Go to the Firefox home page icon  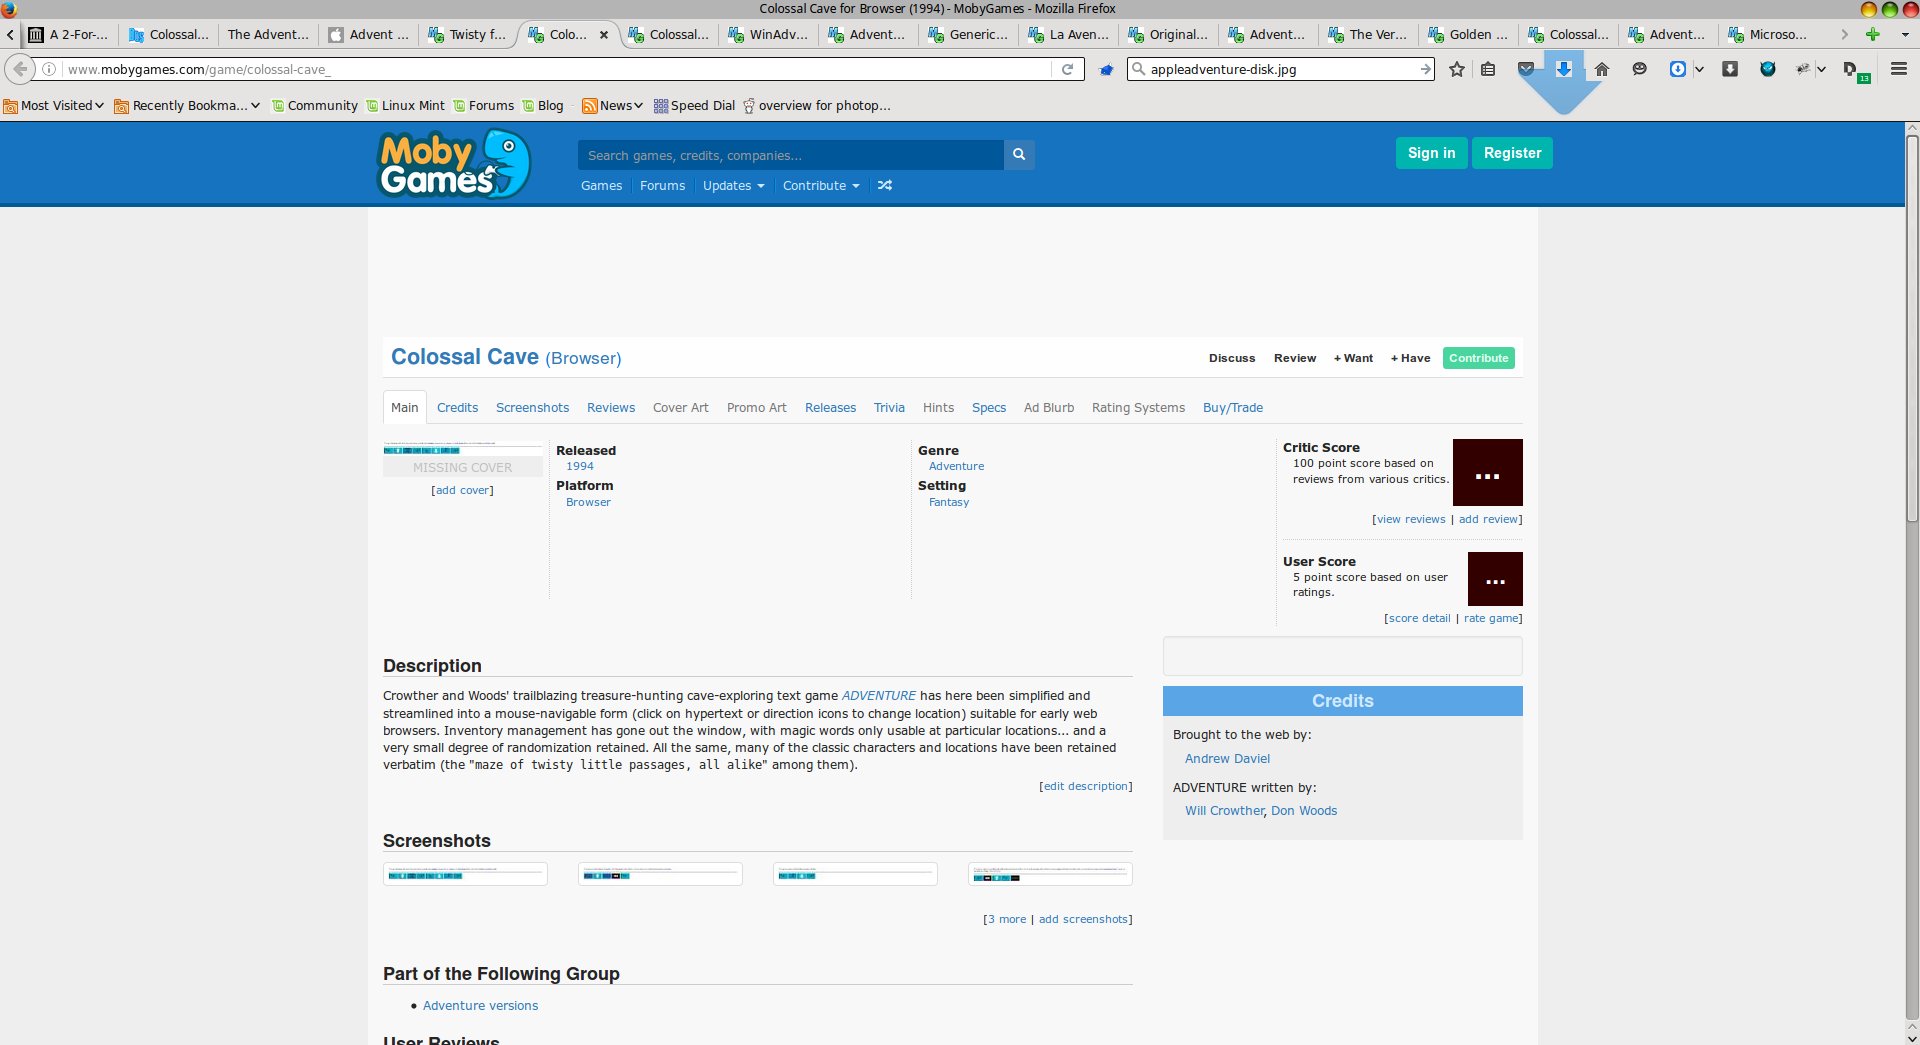[x=1601, y=70]
